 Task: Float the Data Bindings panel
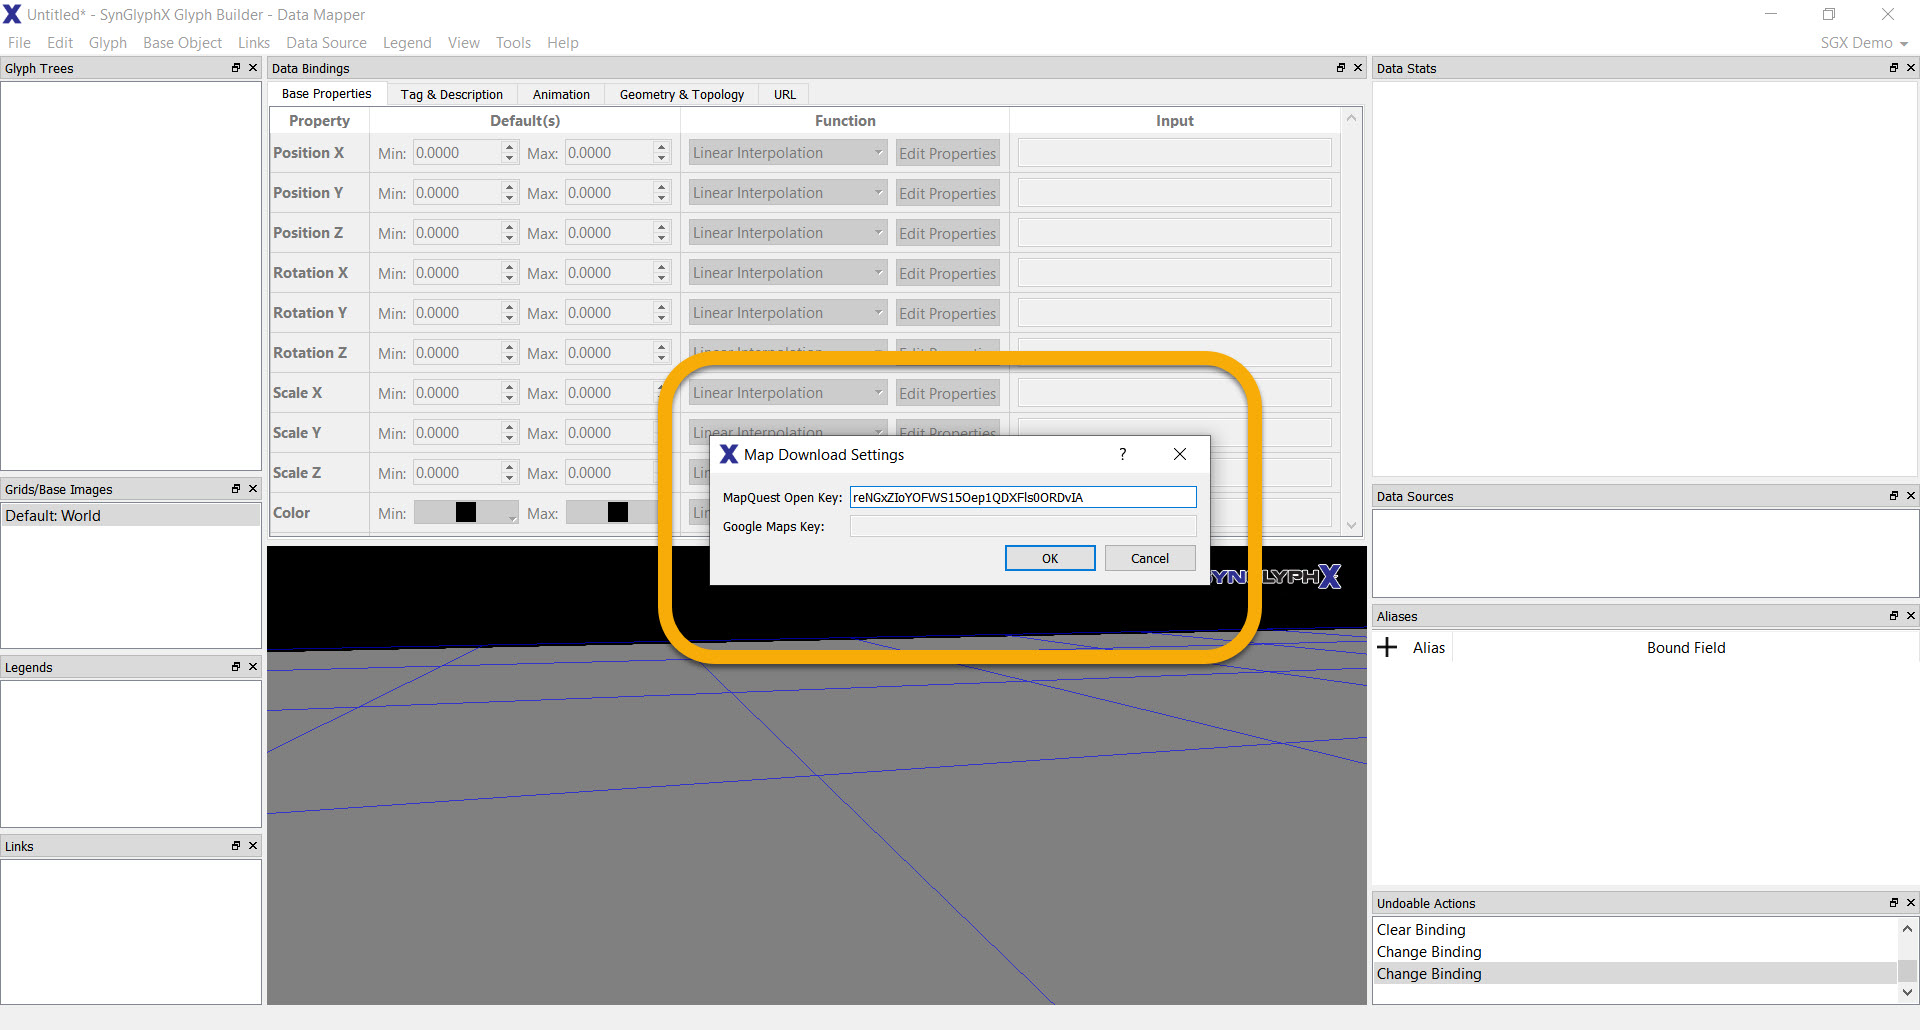pos(1341,68)
